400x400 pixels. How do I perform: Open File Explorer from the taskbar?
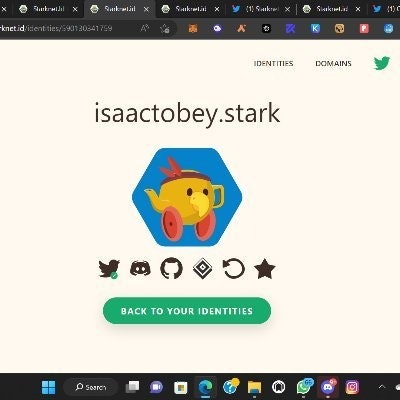[x=254, y=387]
